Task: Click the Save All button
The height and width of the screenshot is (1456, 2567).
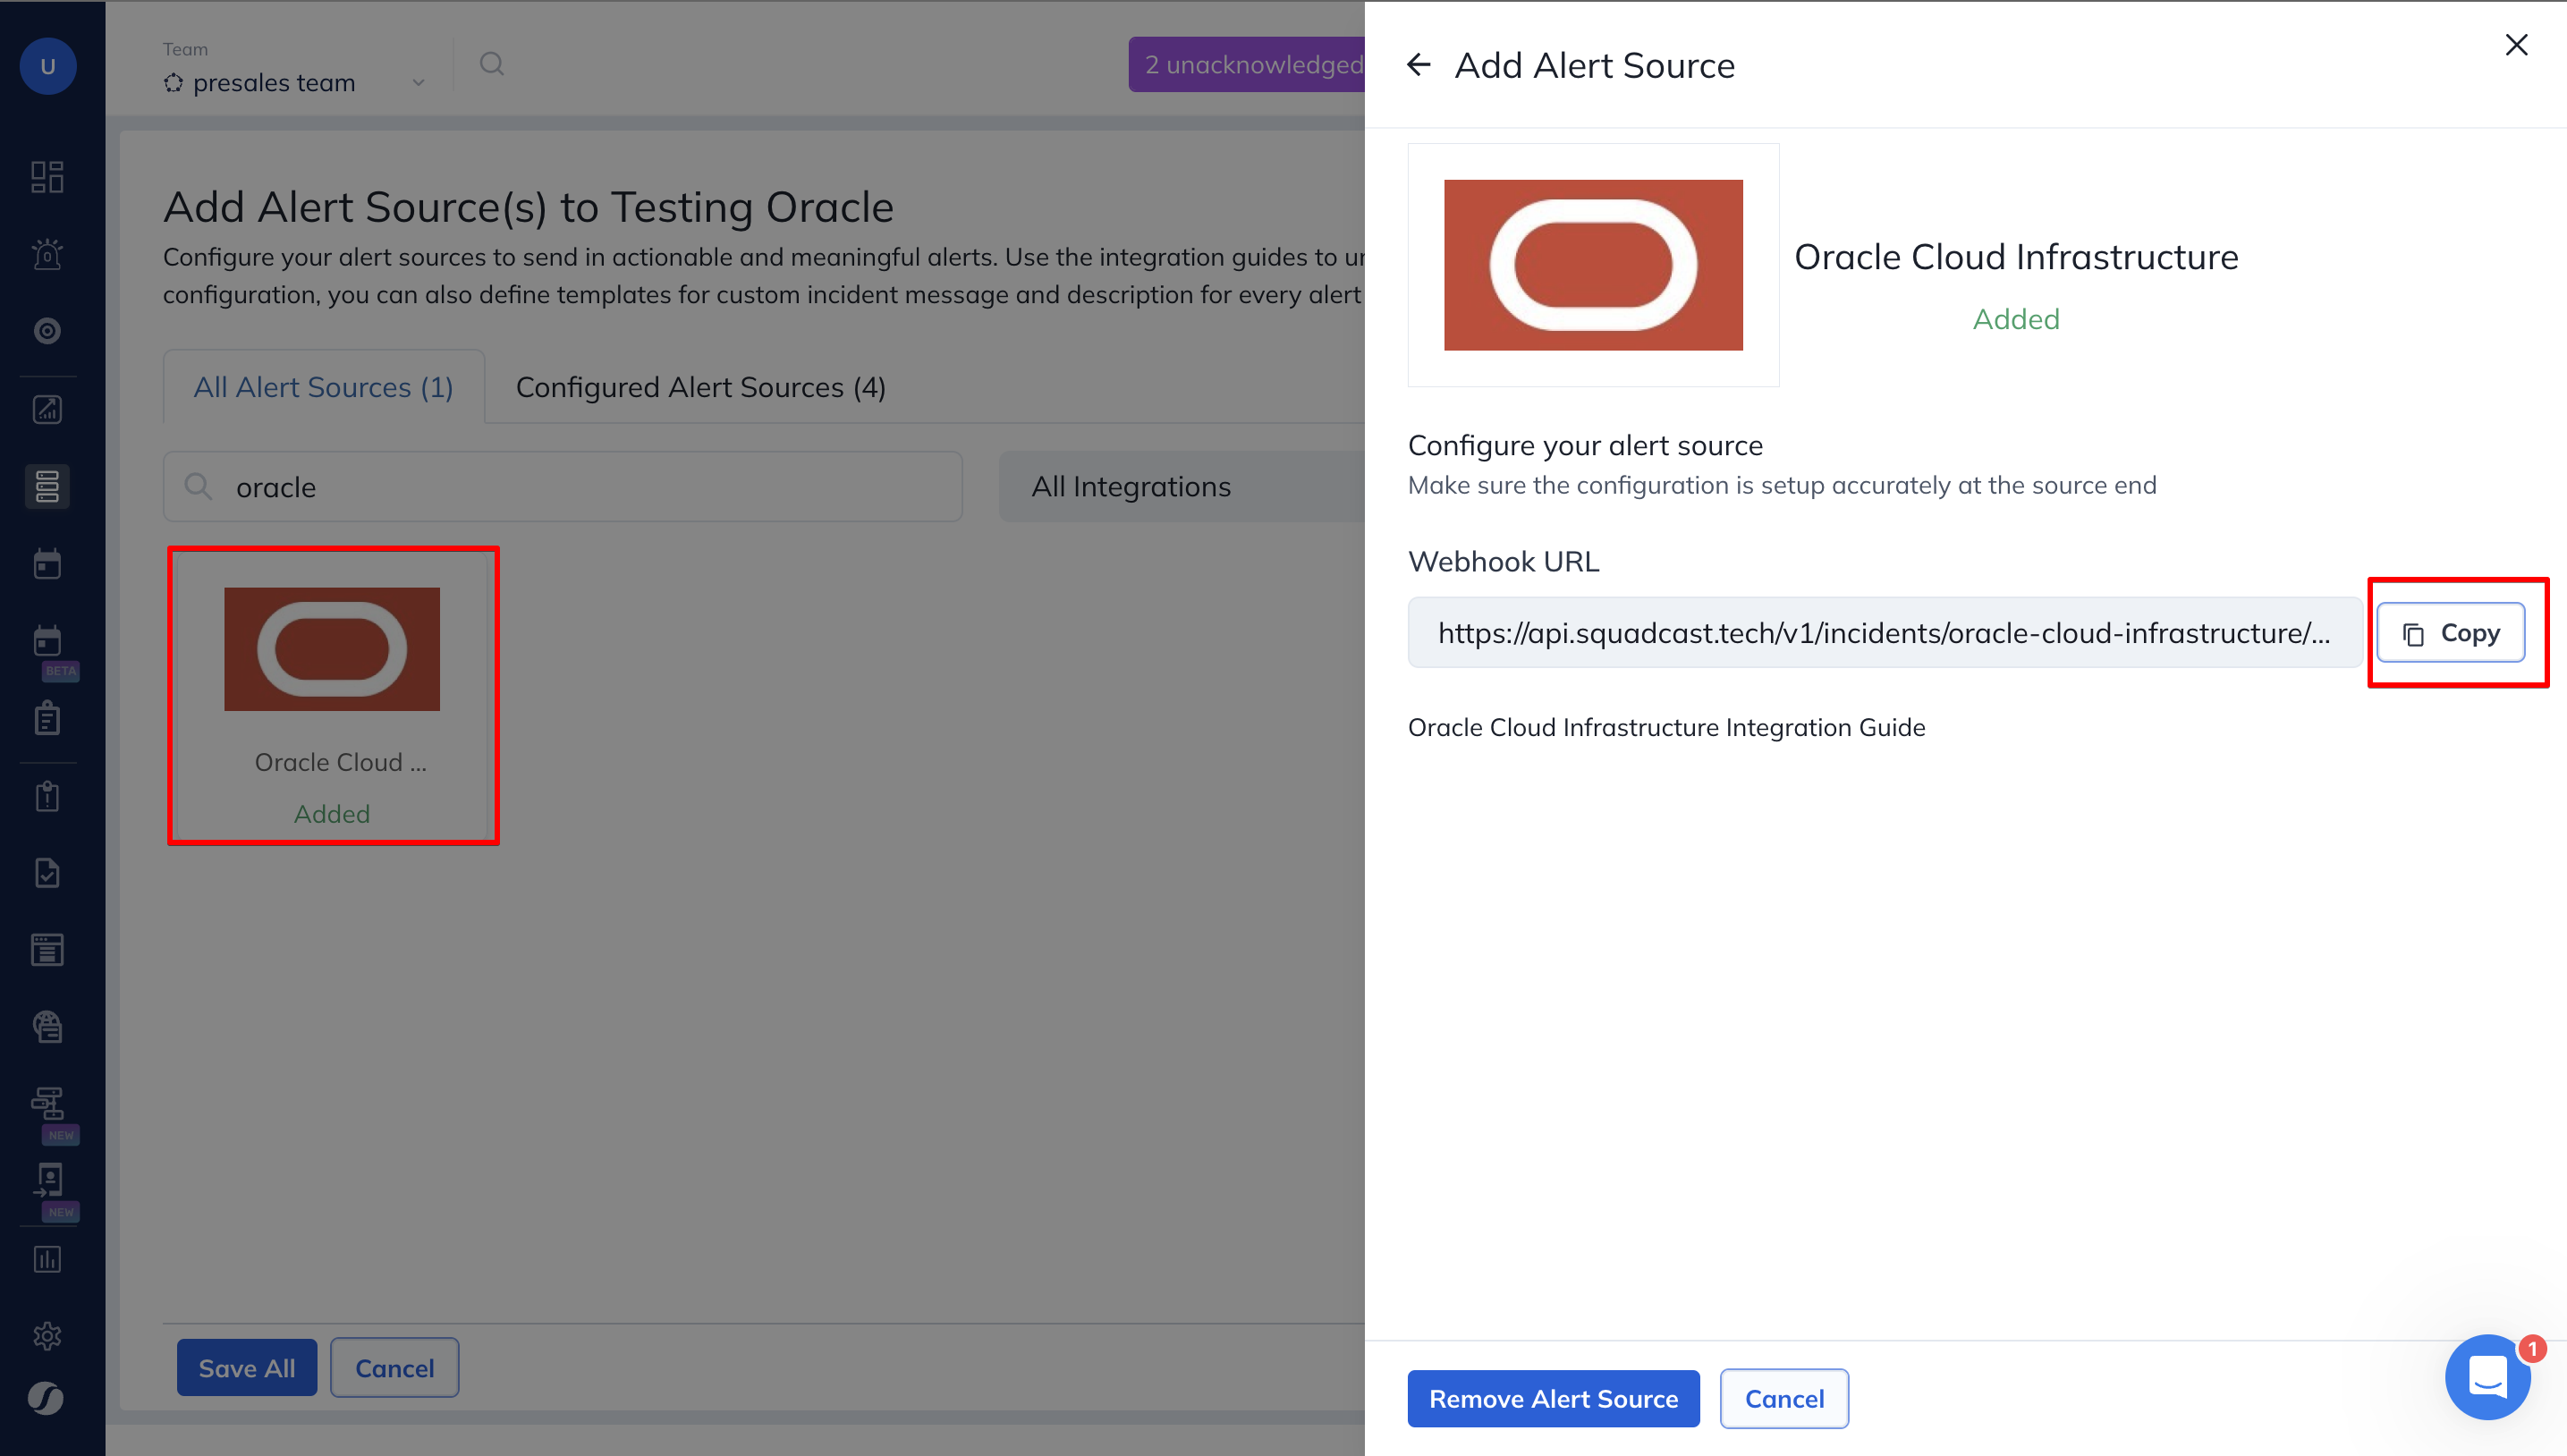Action: [x=246, y=1367]
